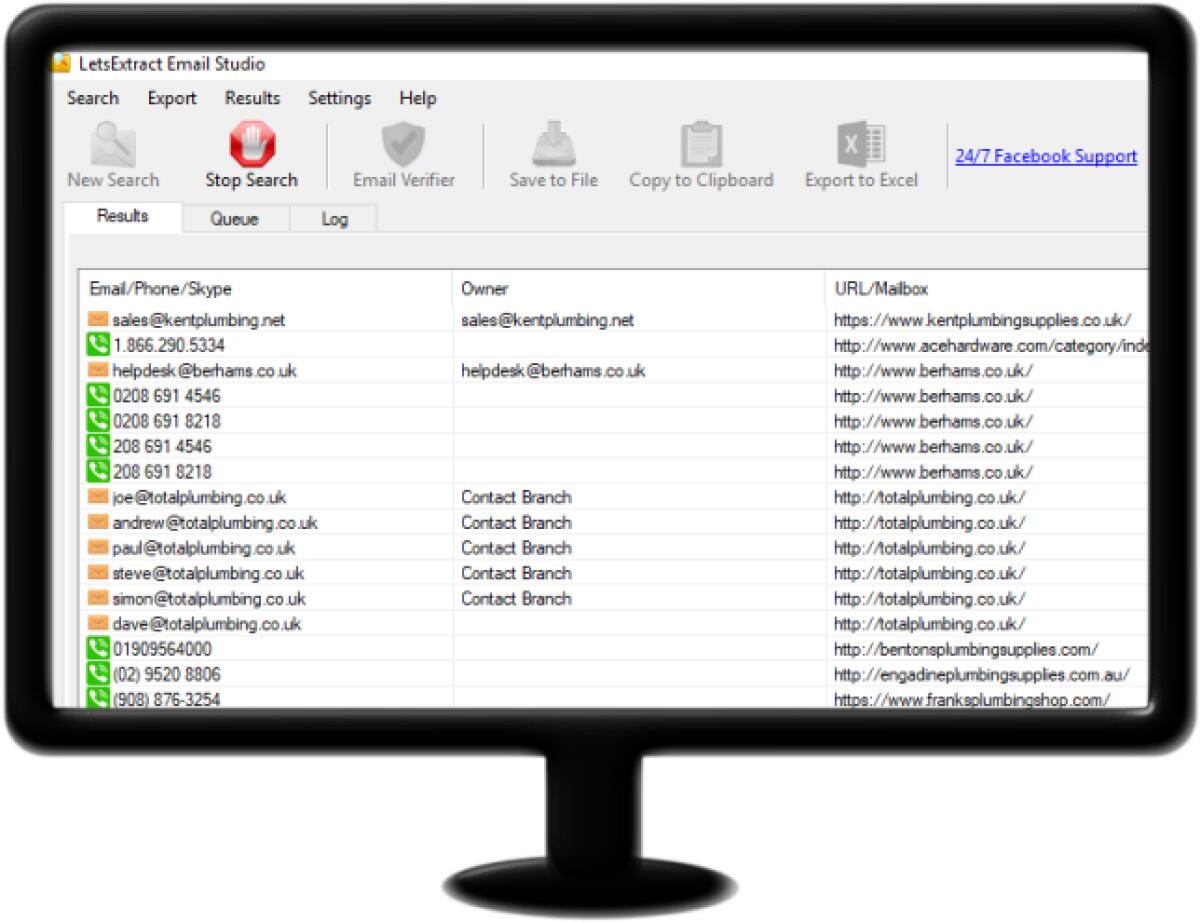Export the results to Excel
The height and width of the screenshot is (922, 1200).
[861, 148]
